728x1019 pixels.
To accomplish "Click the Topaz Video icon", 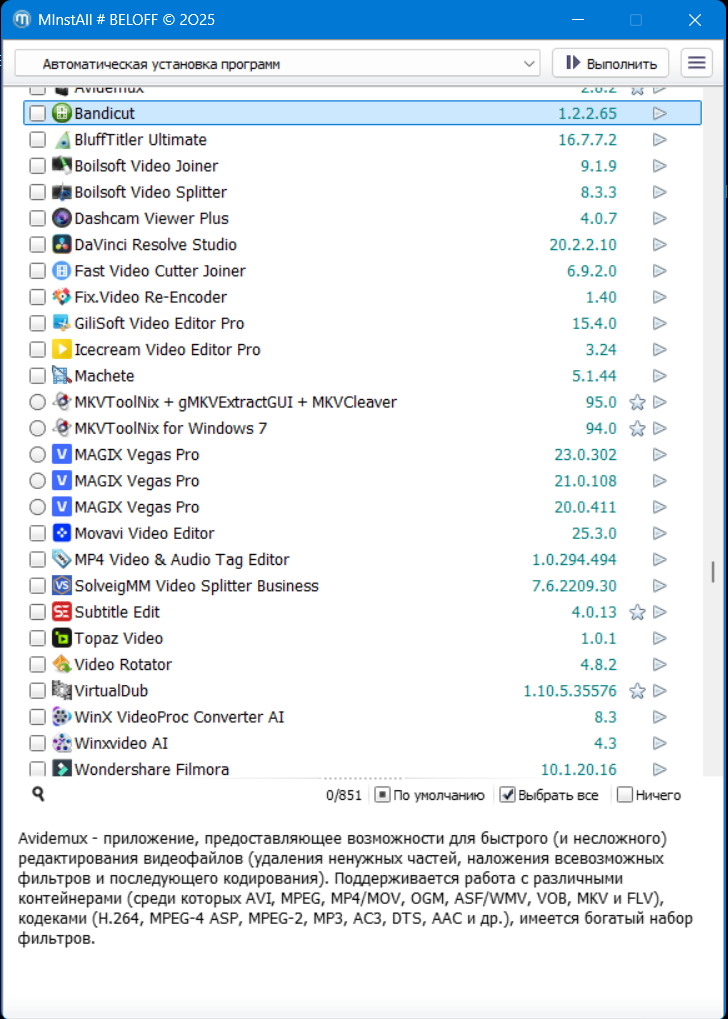I will 62,638.
